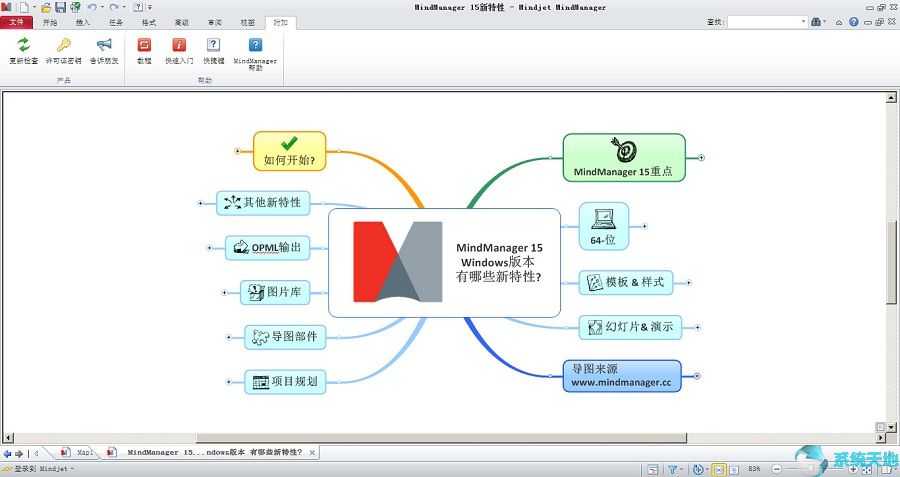Select the 项目规划 topic
900x477 pixels.
(x=285, y=382)
